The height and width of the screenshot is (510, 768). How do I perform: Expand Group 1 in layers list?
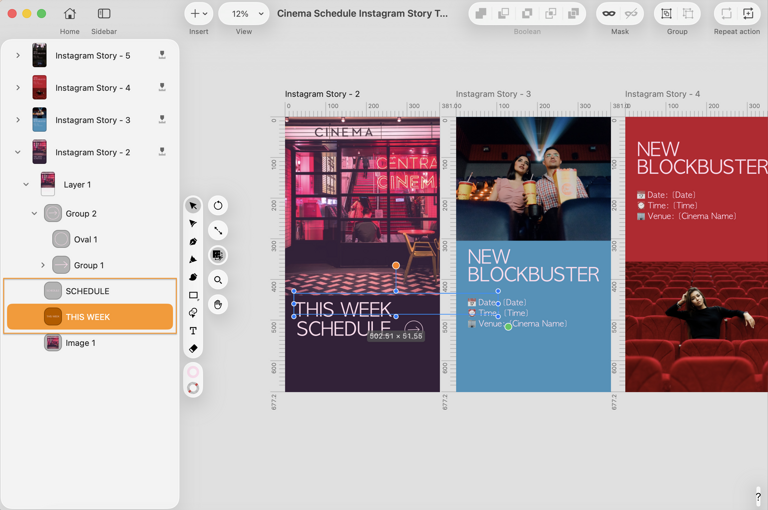coord(43,265)
